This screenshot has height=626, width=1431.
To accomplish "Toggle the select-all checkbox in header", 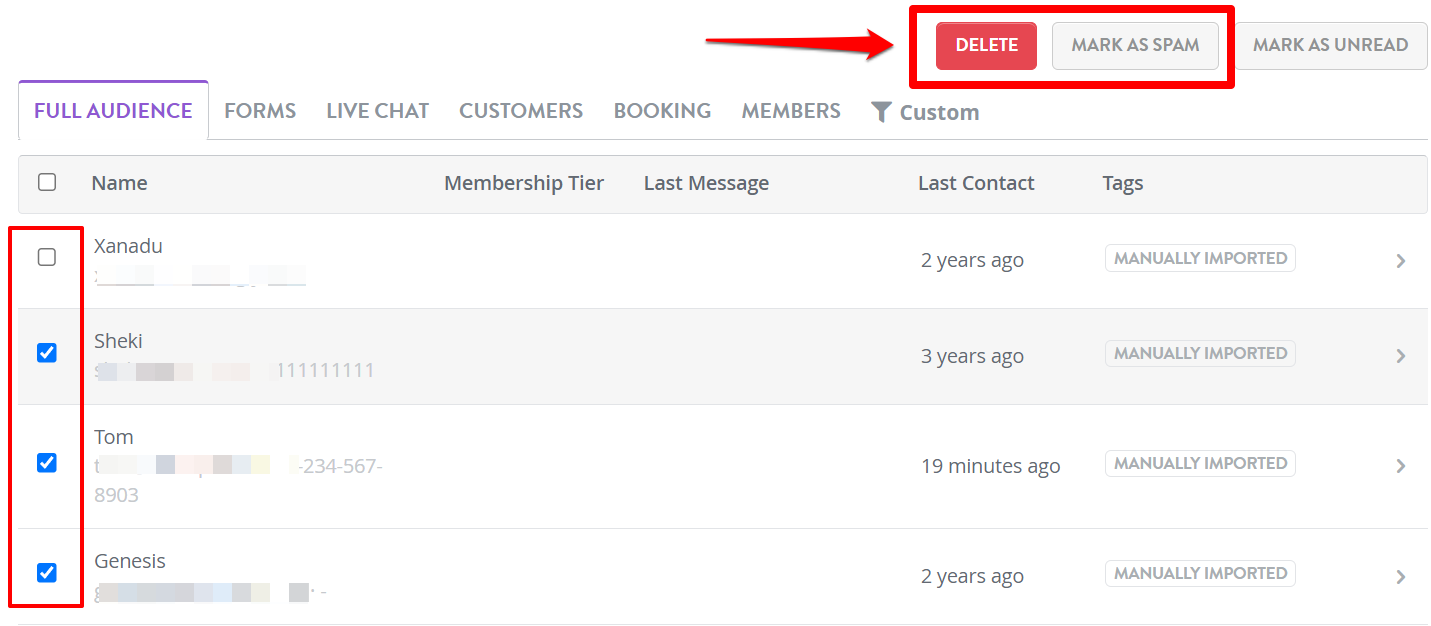I will (47, 182).
